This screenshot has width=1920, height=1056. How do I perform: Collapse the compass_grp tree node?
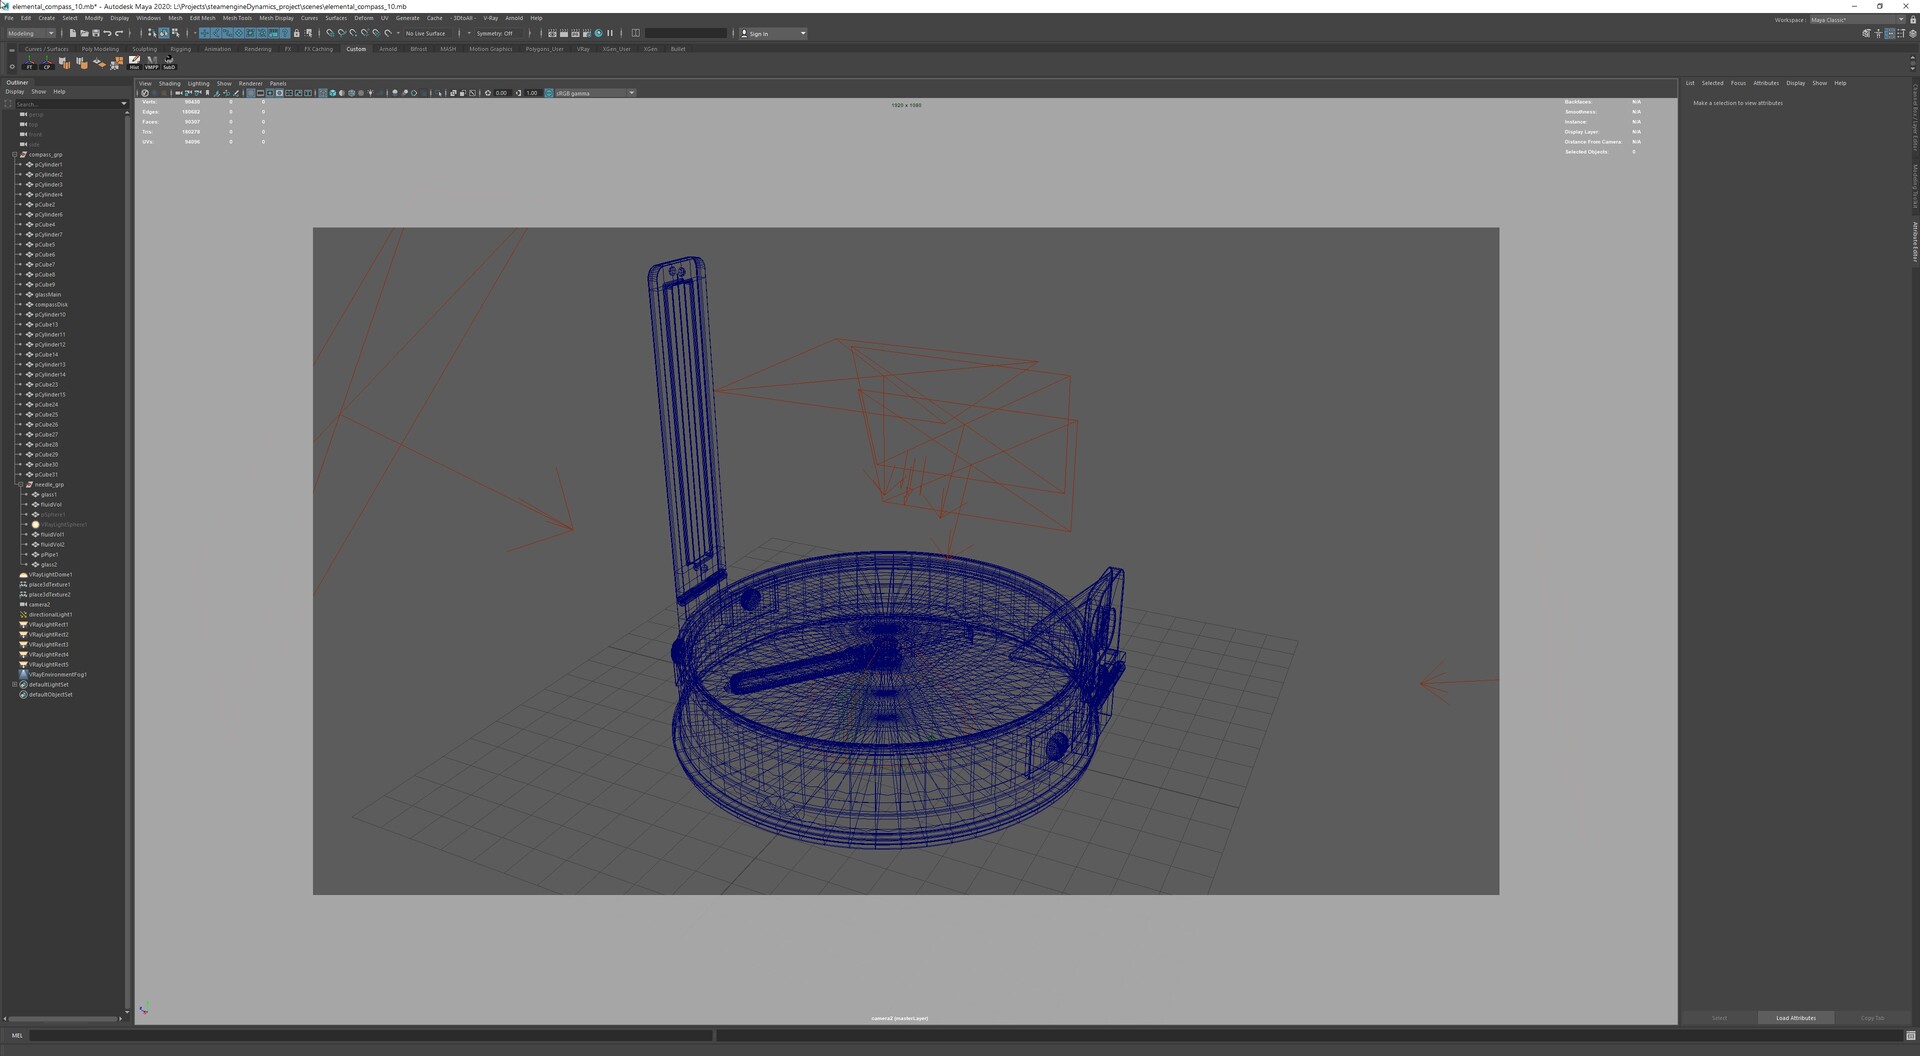point(15,154)
